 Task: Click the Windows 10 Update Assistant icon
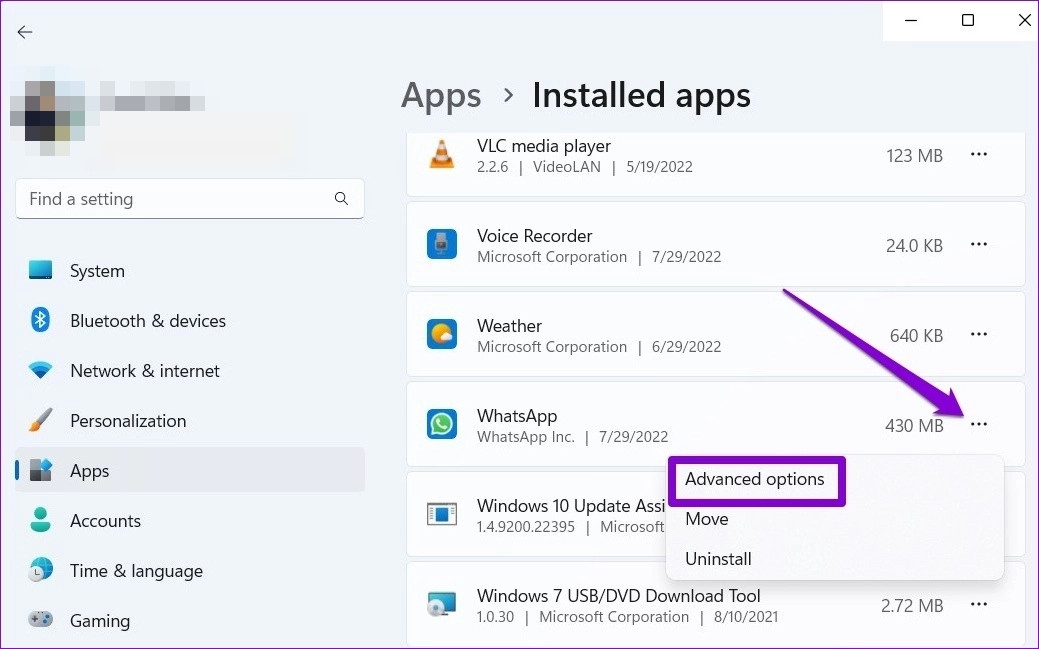[x=441, y=514]
